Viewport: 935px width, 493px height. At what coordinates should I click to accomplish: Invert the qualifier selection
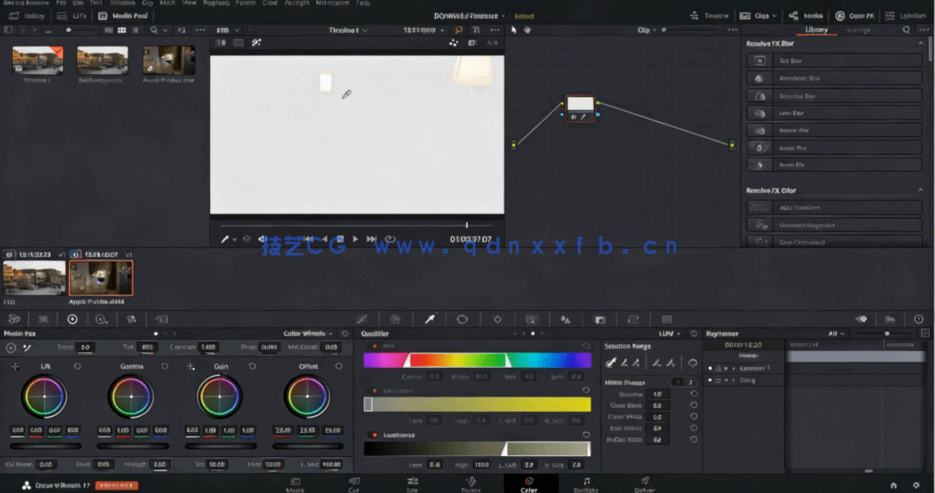(692, 362)
